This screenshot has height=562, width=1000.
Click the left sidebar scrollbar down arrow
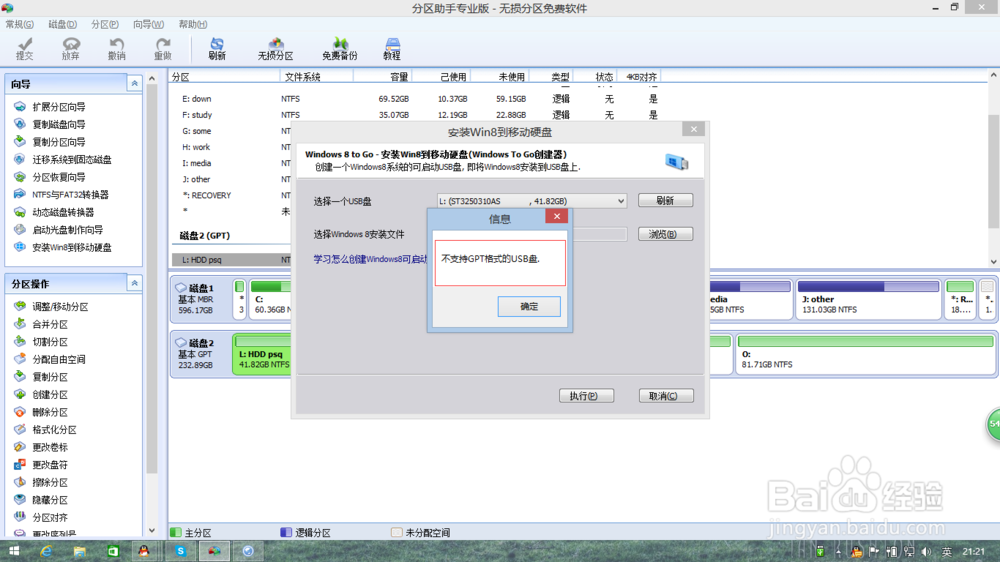152,530
